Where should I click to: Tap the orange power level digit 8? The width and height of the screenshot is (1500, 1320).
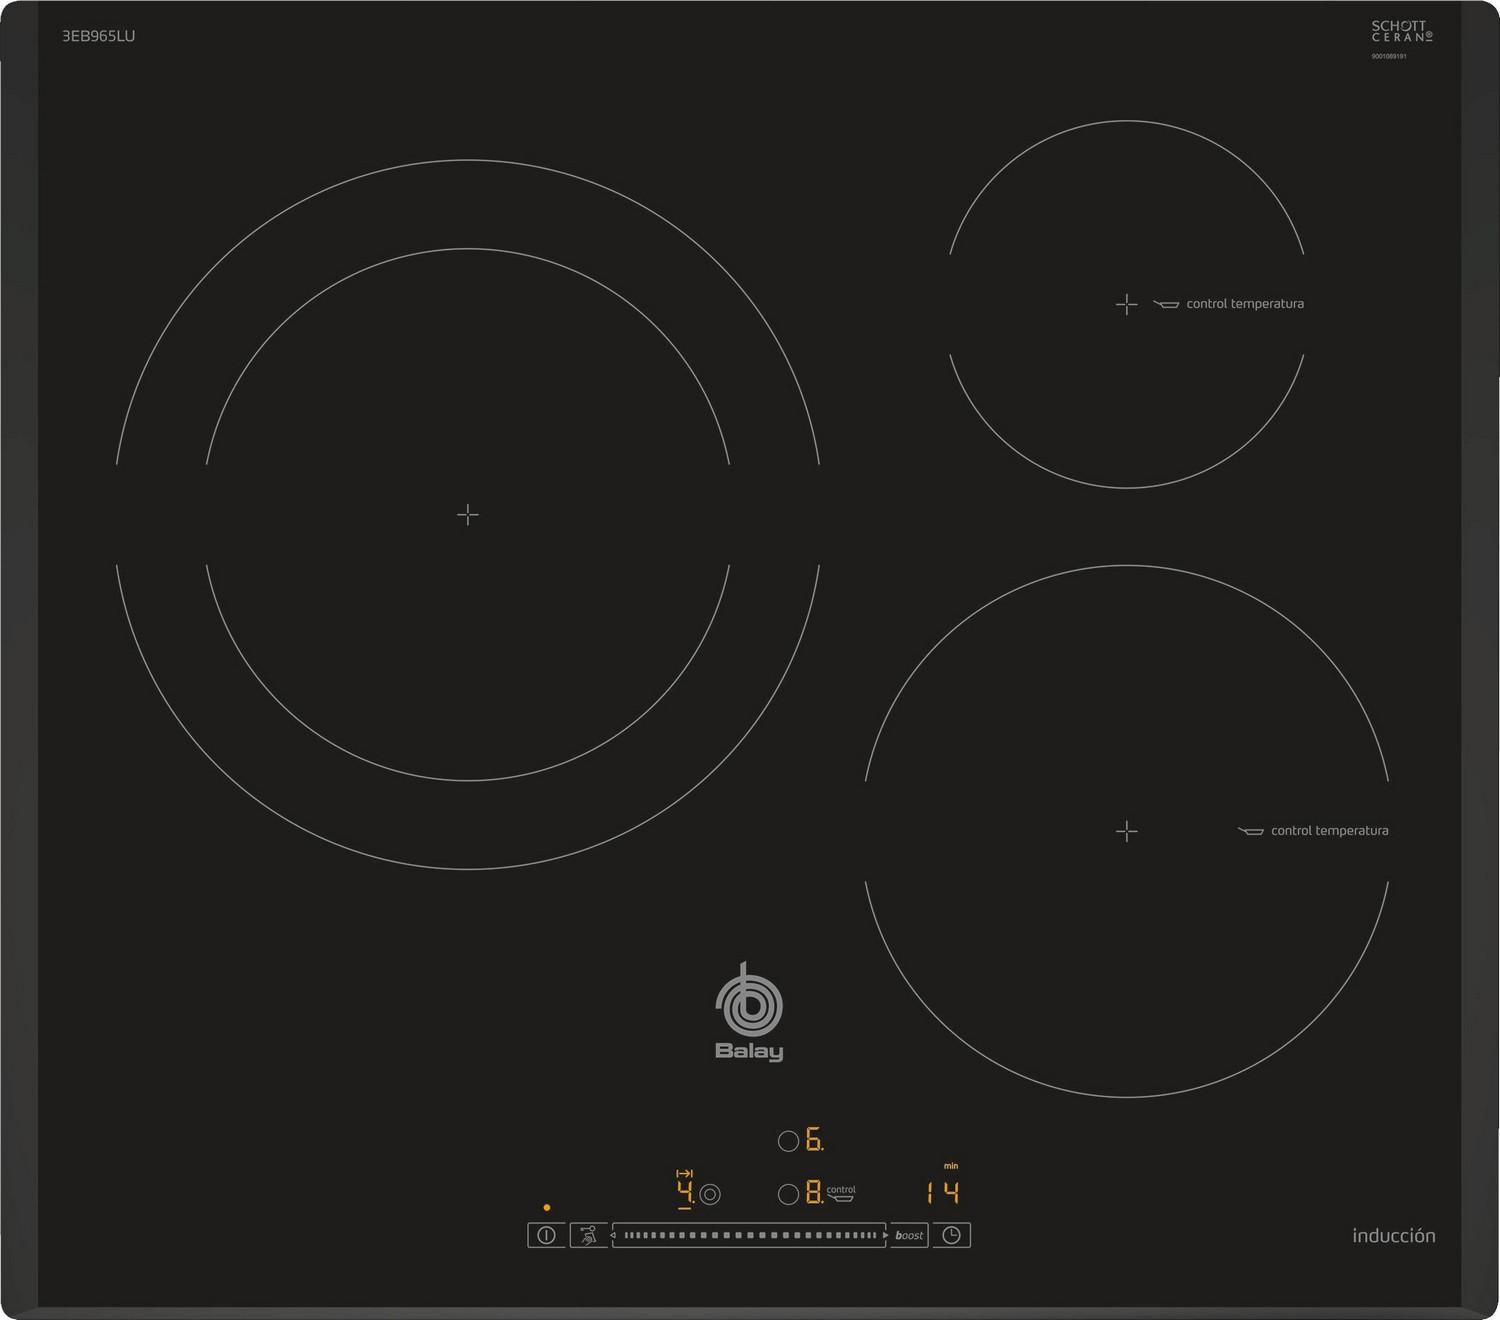coord(814,1192)
